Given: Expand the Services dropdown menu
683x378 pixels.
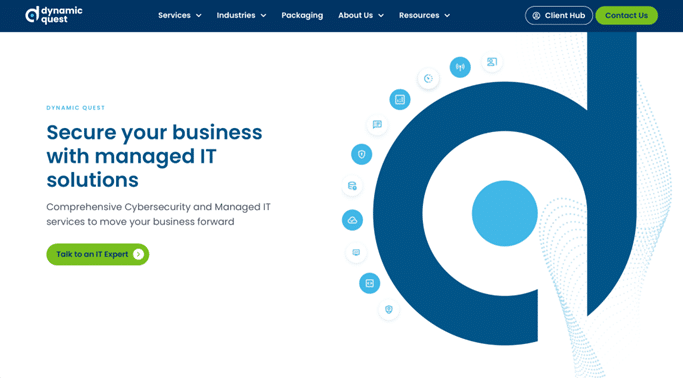Looking at the screenshot, I should (x=179, y=15).
